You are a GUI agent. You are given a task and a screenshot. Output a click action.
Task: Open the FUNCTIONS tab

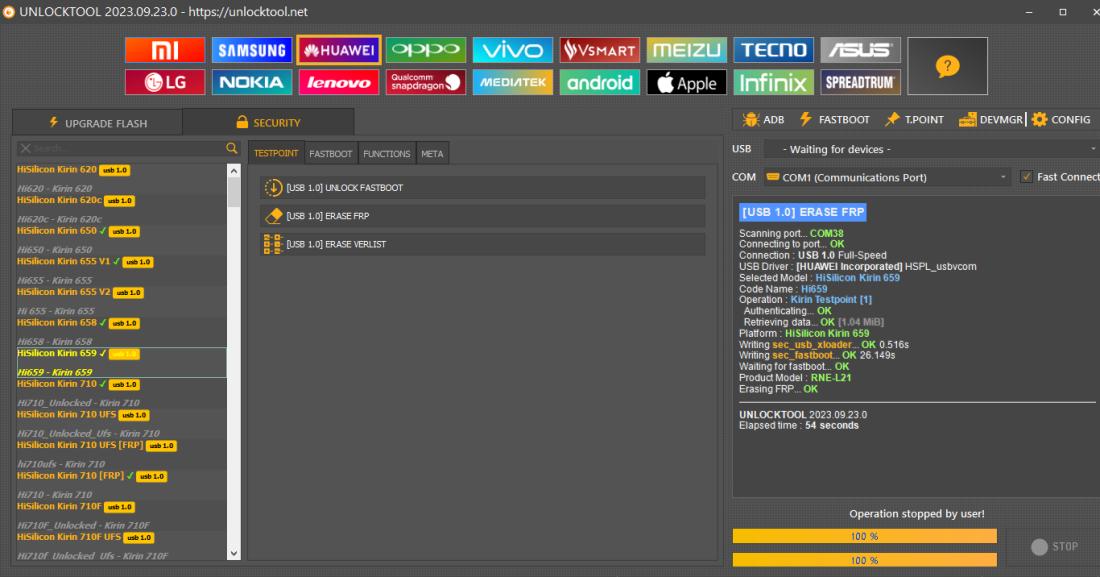pyautogui.click(x=387, y=154)
